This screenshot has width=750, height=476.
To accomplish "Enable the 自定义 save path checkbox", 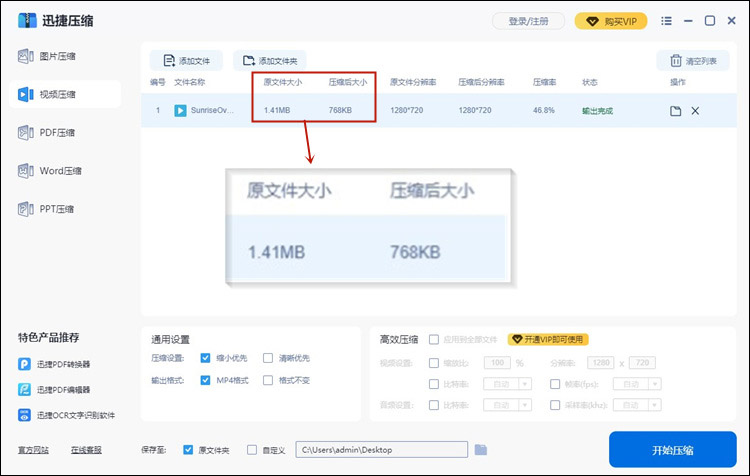I will point(252,450).
